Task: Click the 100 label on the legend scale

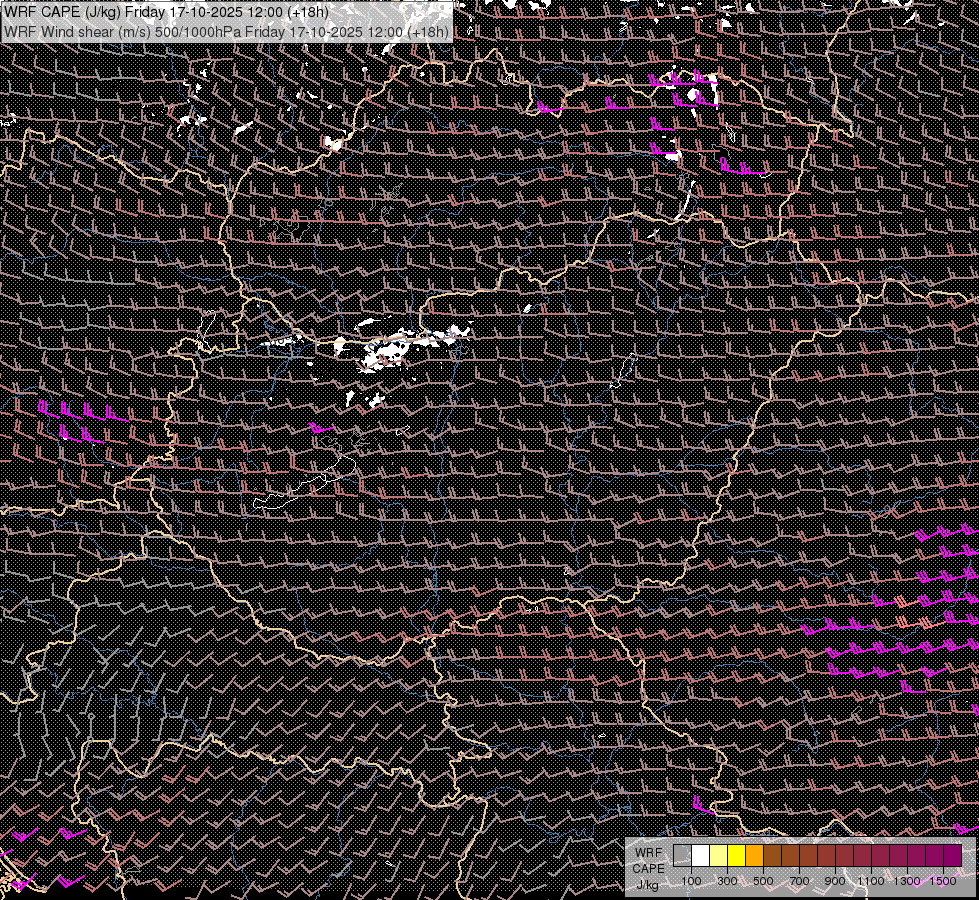Action: 691,881
